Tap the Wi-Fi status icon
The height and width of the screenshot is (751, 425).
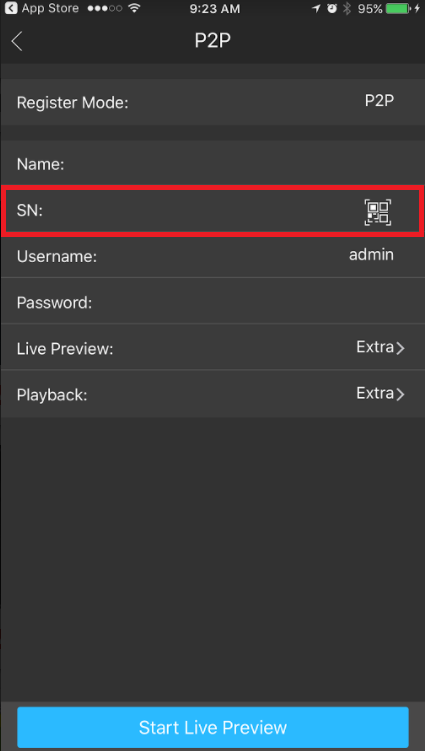(136, 9)
